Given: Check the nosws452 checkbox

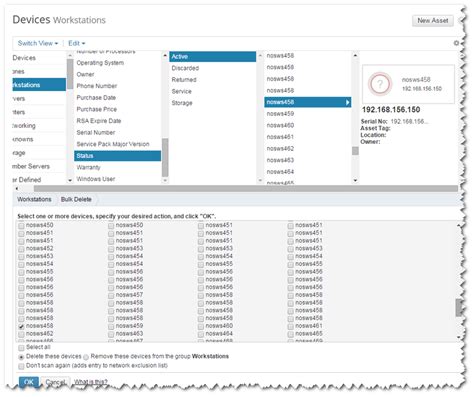Looking at the screenshot, I should pos(21,249).
